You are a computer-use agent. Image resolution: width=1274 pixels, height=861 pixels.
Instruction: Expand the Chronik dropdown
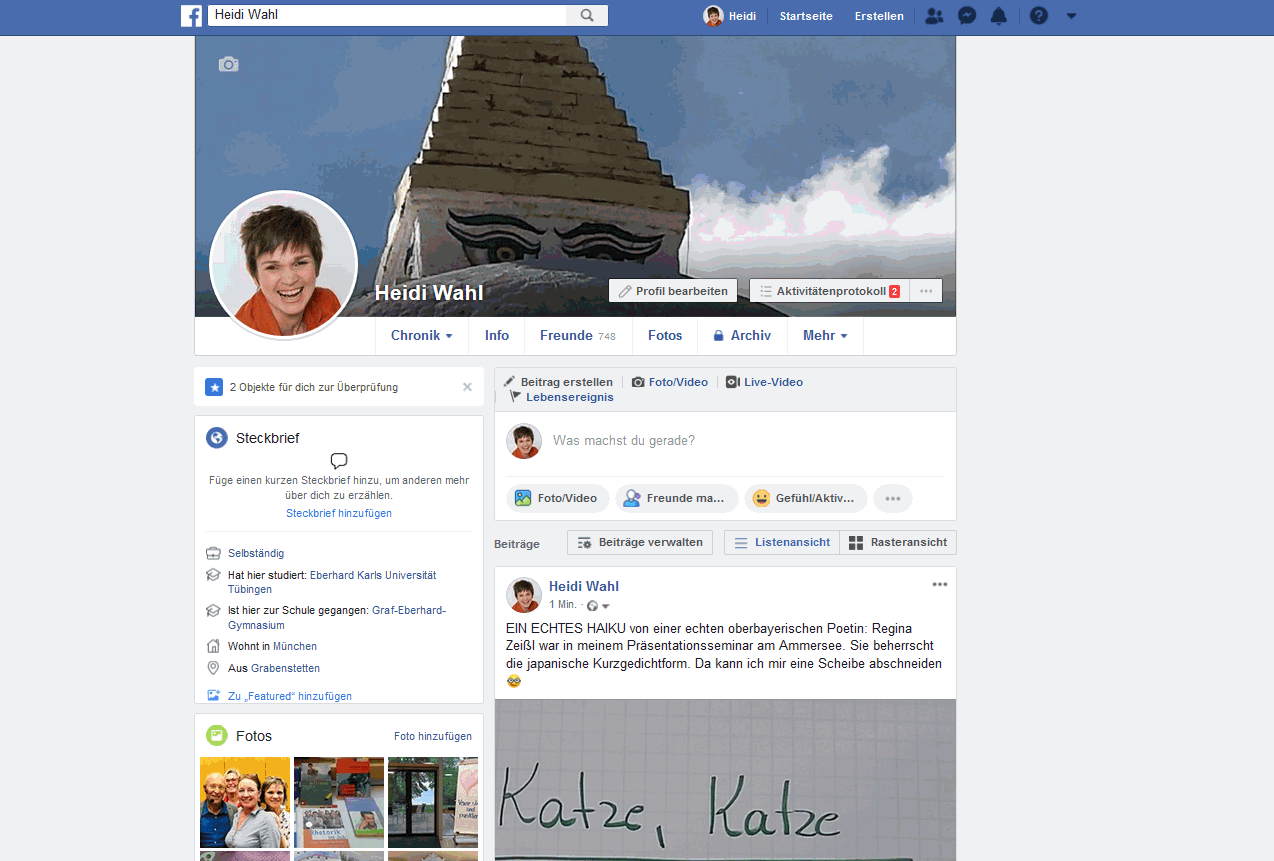coord(421,336)
